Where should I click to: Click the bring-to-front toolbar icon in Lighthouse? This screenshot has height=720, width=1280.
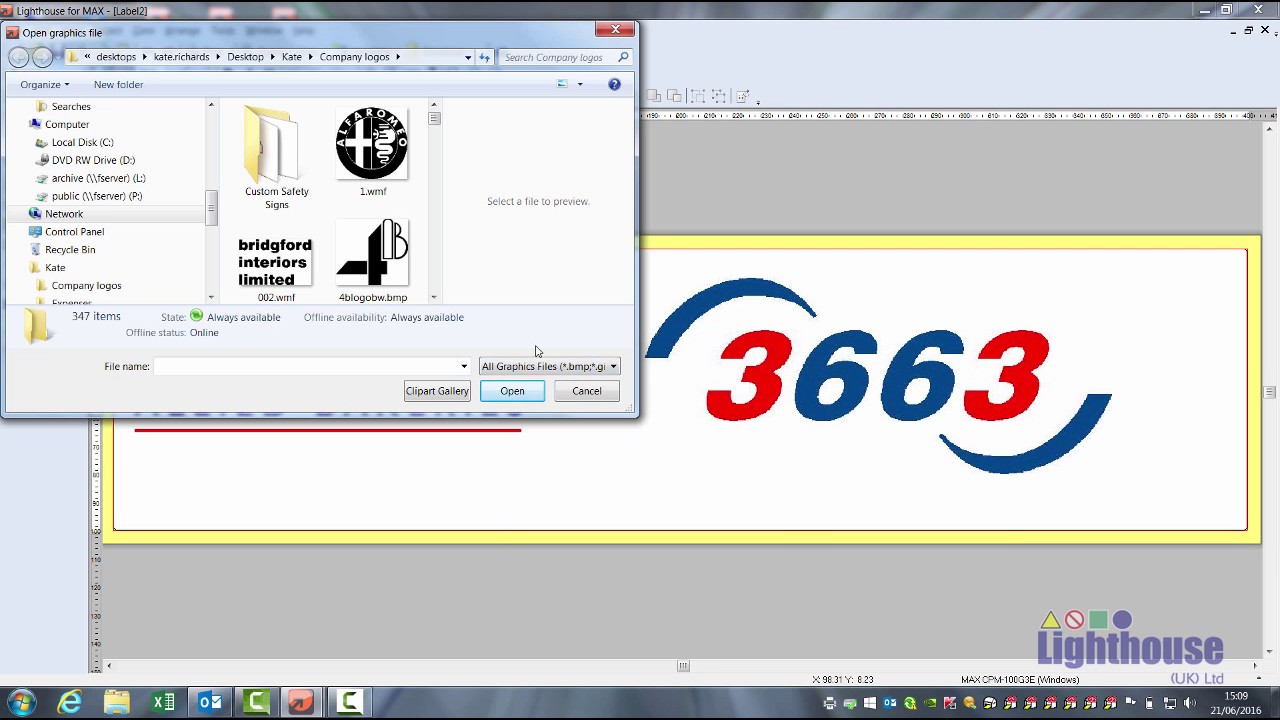click(653, 96)
